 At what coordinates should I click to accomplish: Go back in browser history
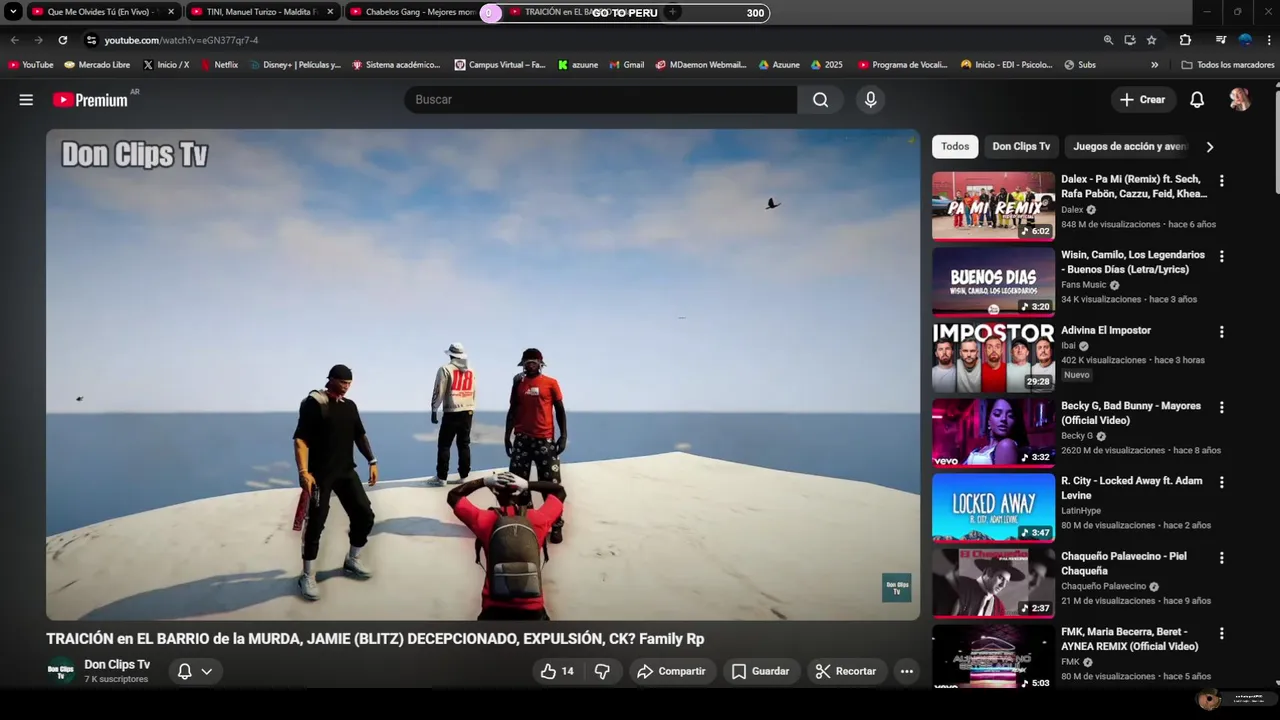[14, 40]
